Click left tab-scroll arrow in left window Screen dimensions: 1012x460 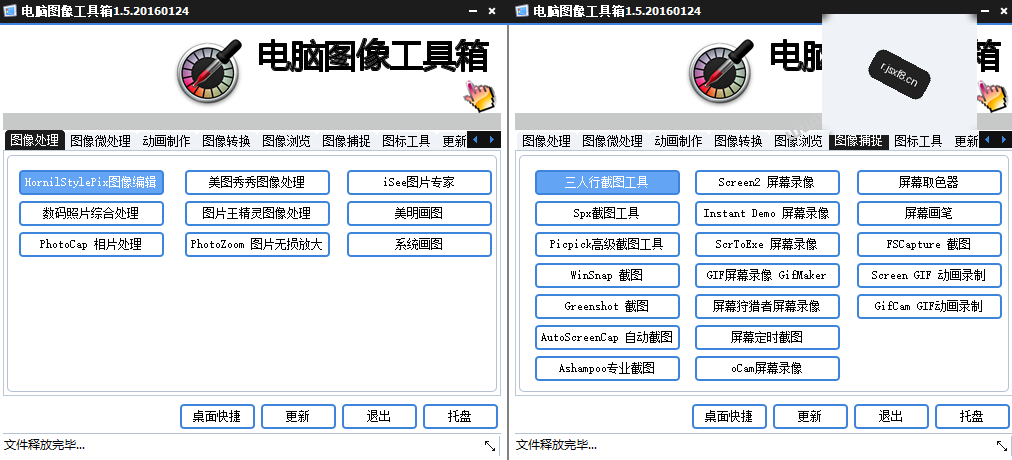tap(475, 139)
